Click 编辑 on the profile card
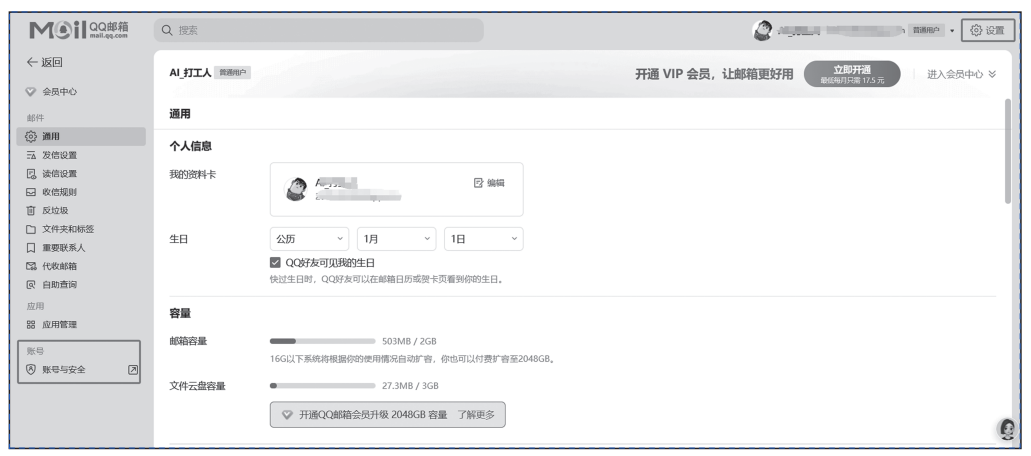Screen dimensions: 1031x456 tap(496, 183)
